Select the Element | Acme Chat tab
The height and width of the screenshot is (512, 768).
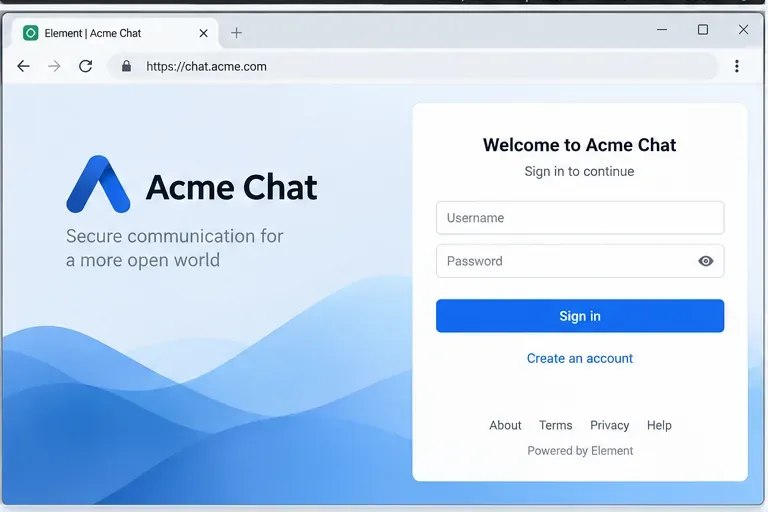pyautogui.click(x=115, y=33)
